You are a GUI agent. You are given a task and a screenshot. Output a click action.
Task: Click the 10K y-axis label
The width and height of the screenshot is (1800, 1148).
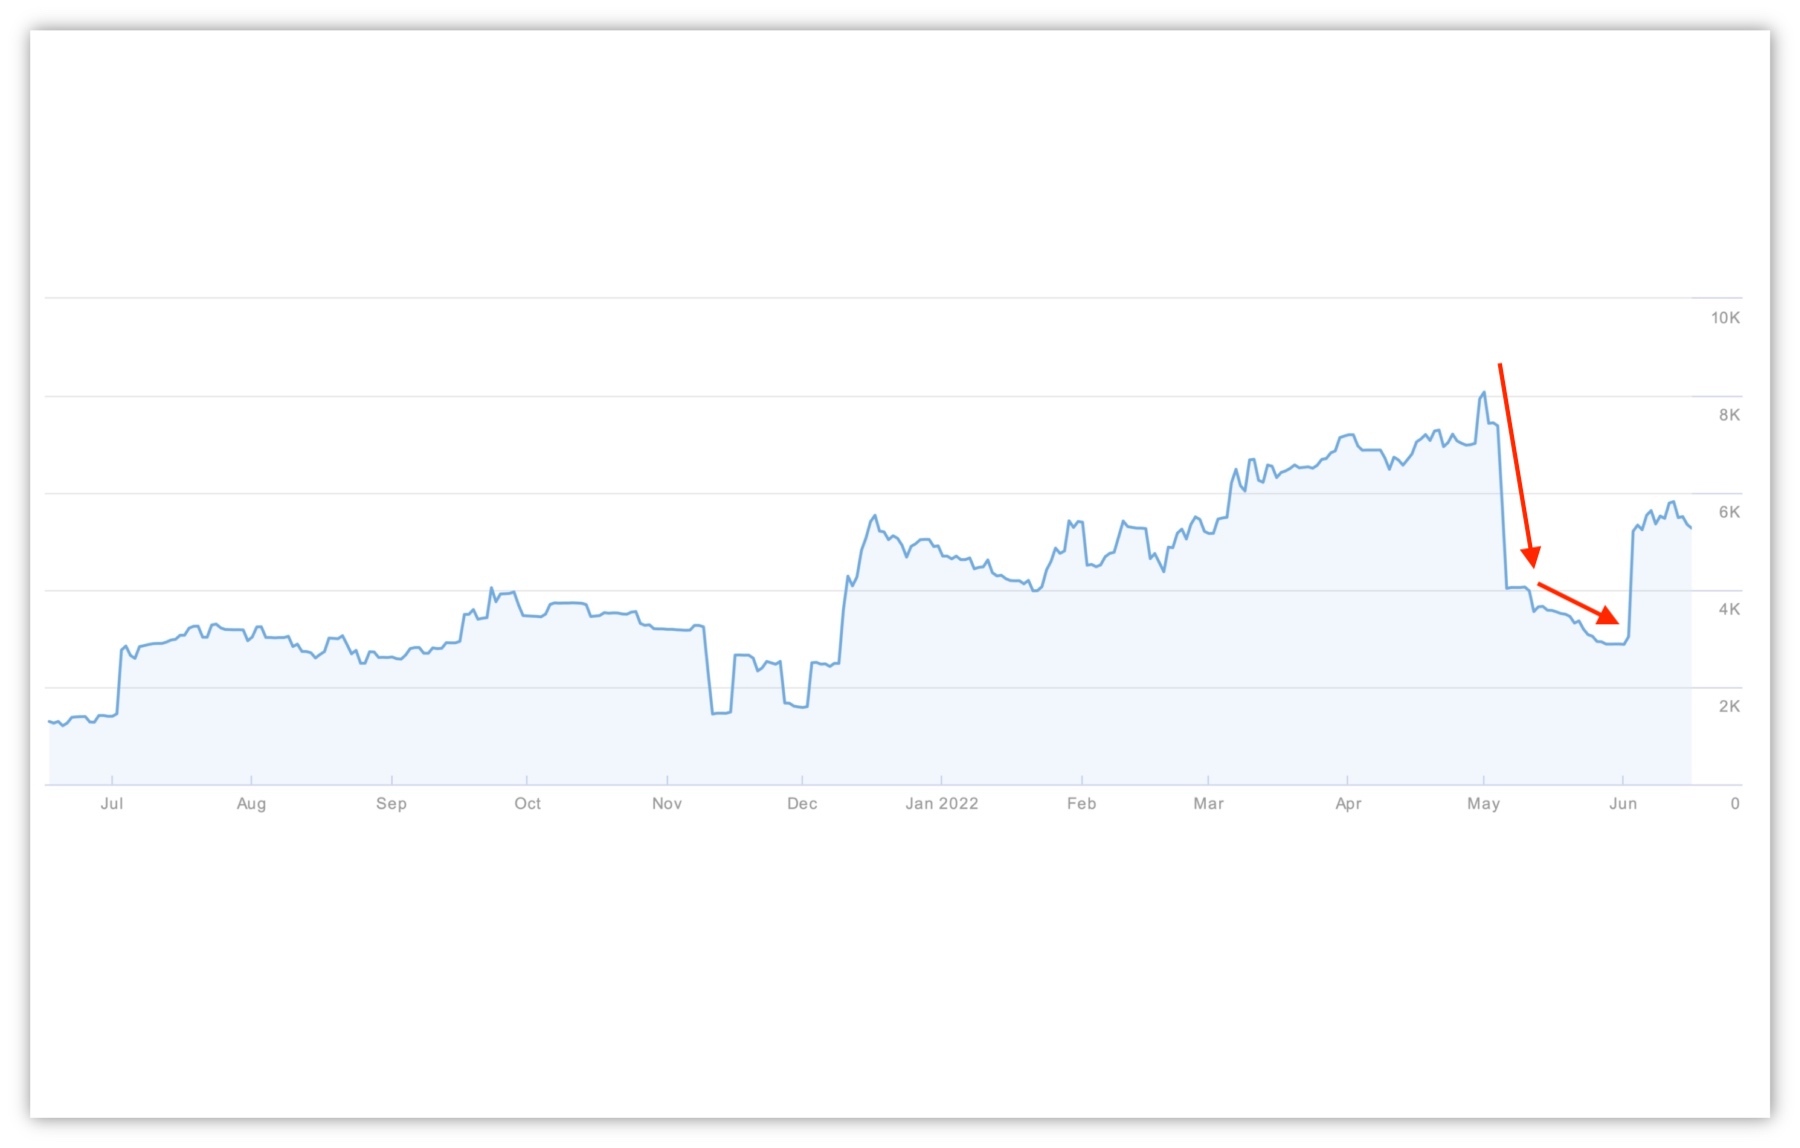tap(1725, 318)
